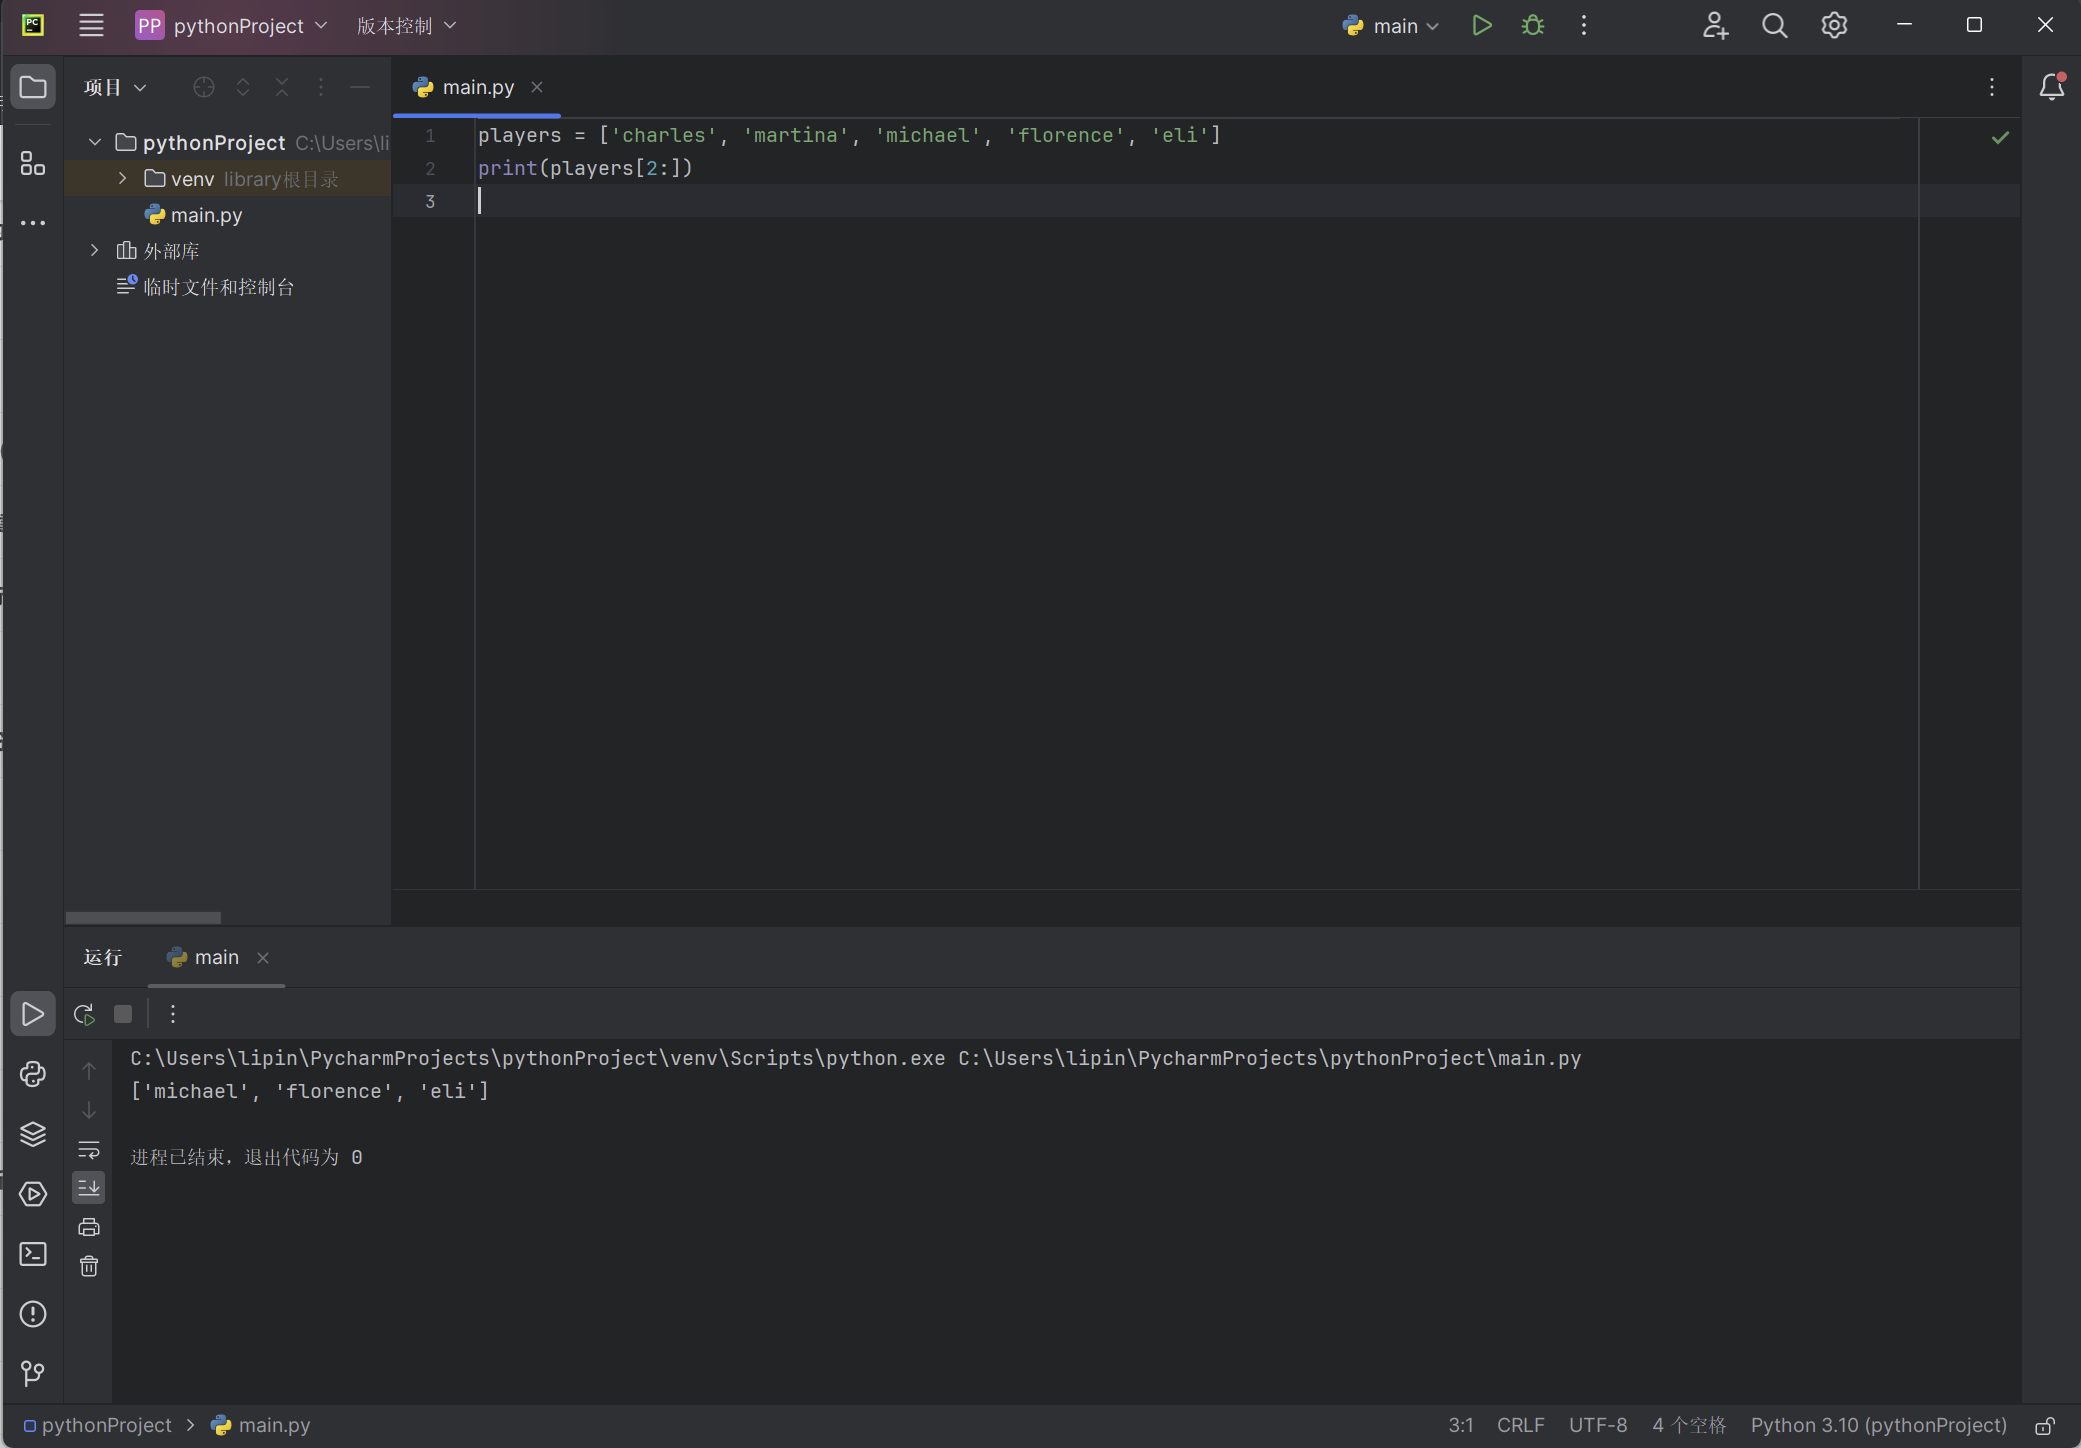The image size is (2081, 1448).
Task: Toggle read-only lock in status bar
Action: pos(2045,1426)
